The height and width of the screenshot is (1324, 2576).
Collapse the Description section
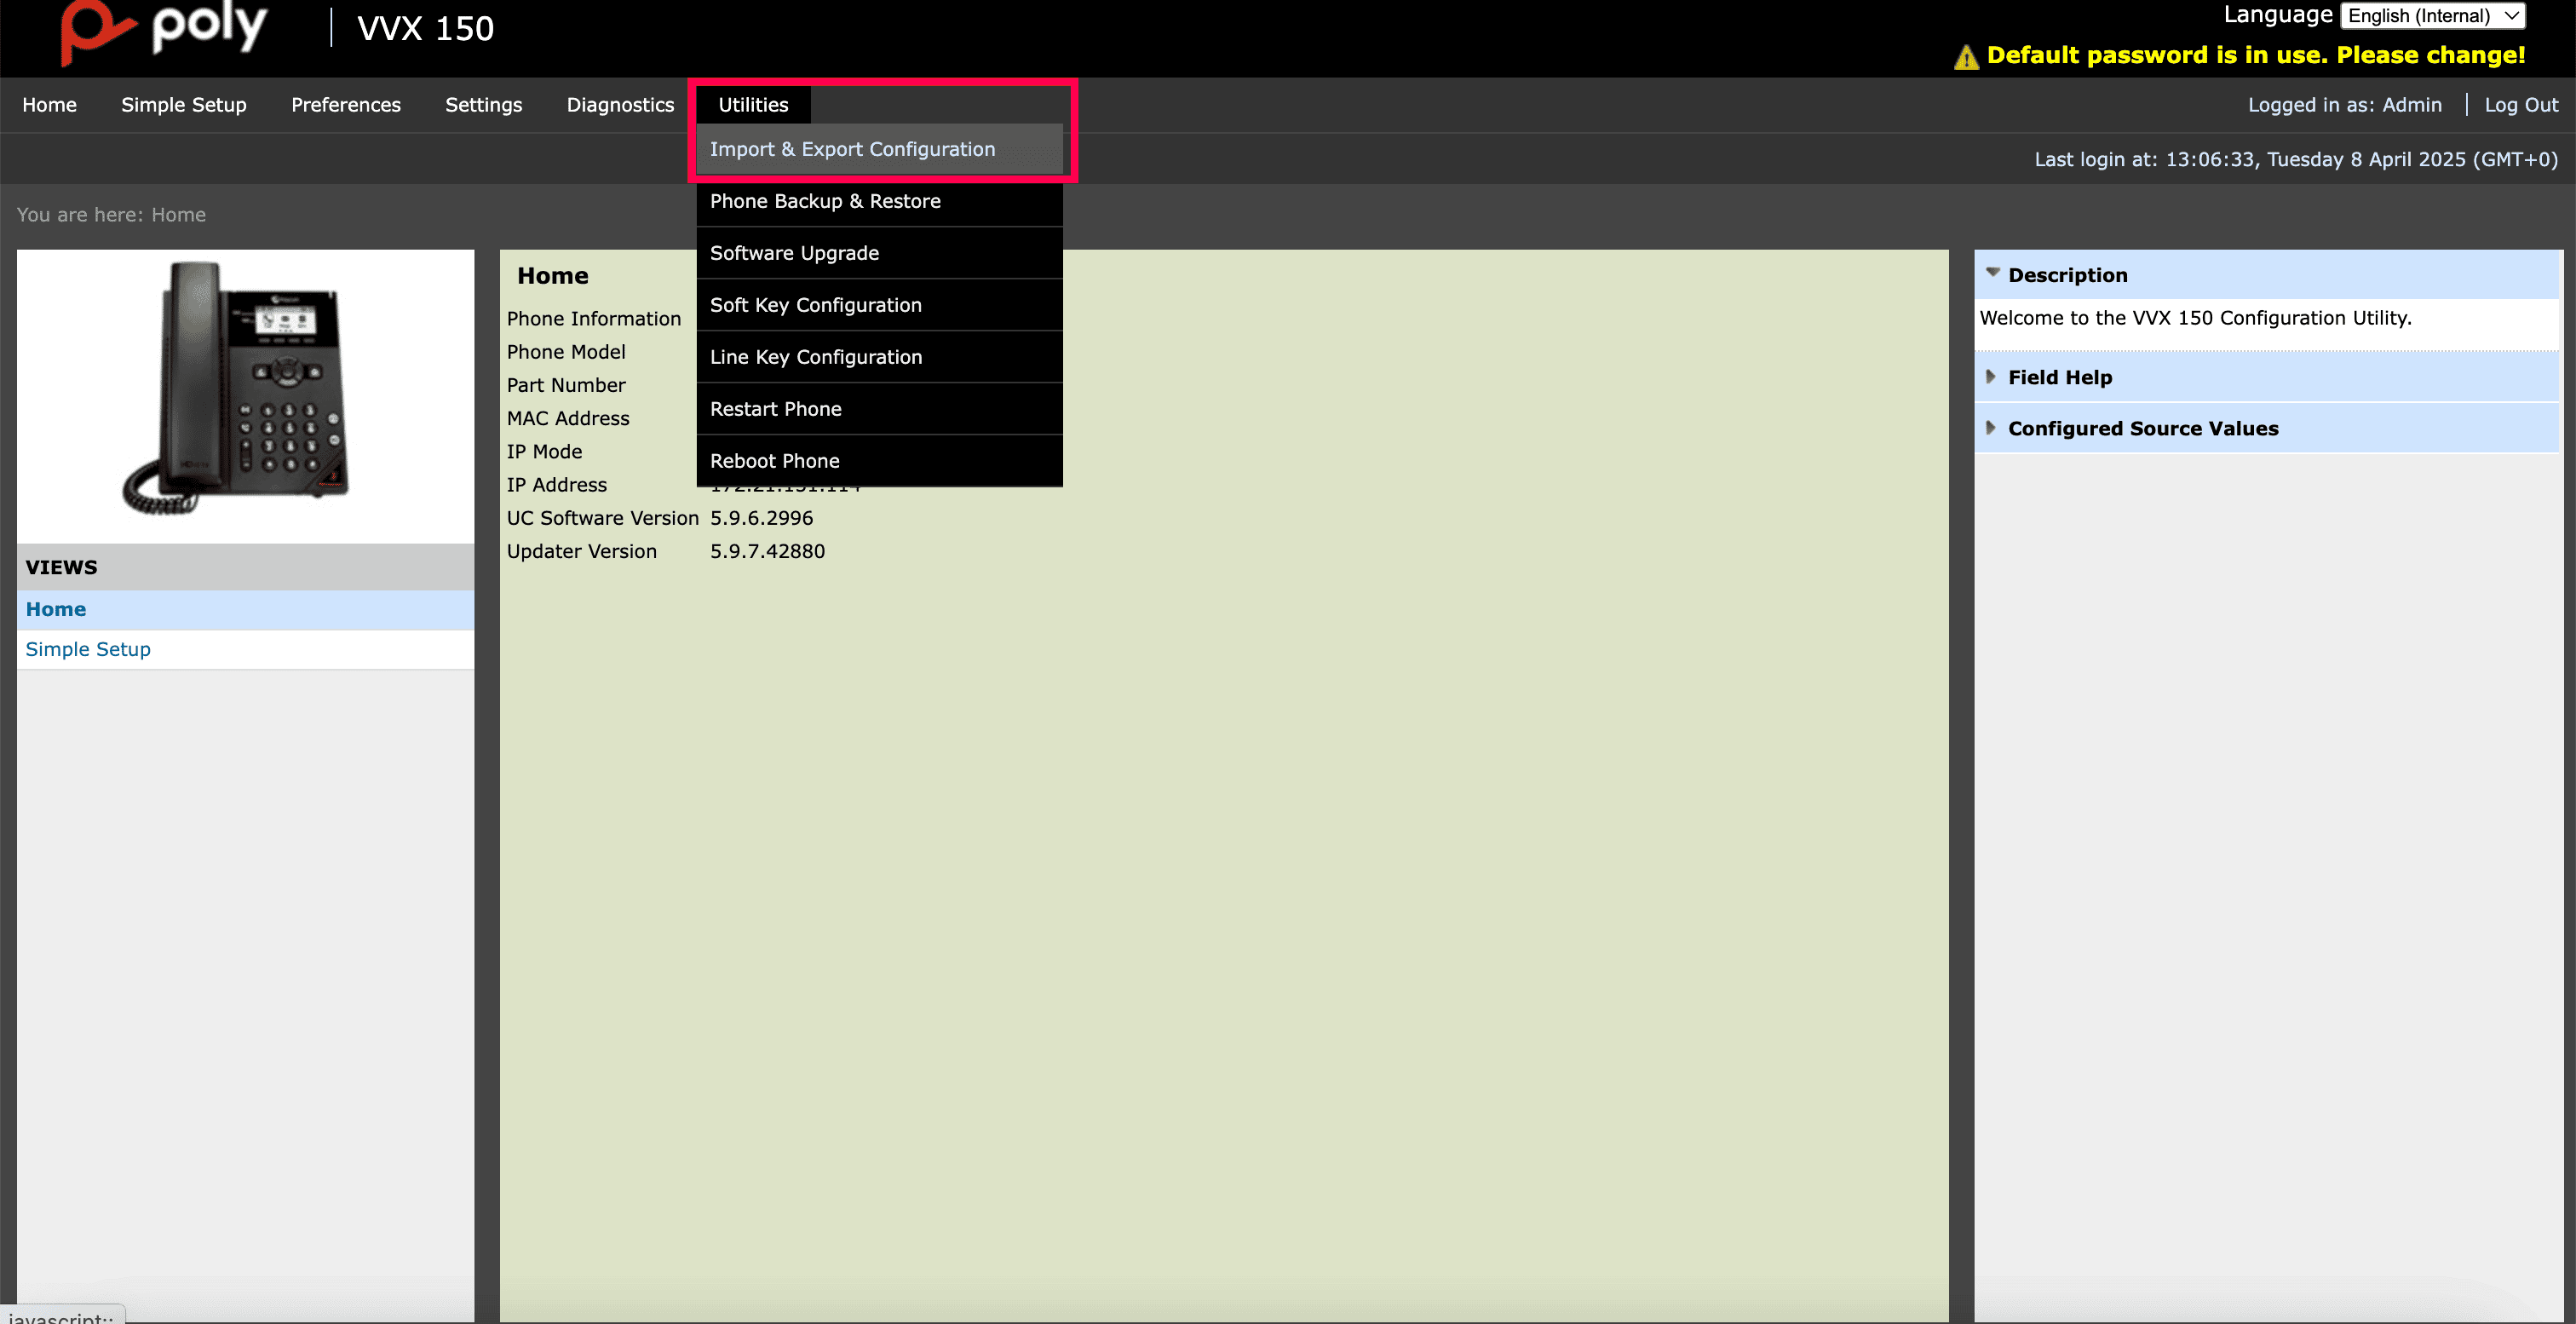(x=1993, y=273)
